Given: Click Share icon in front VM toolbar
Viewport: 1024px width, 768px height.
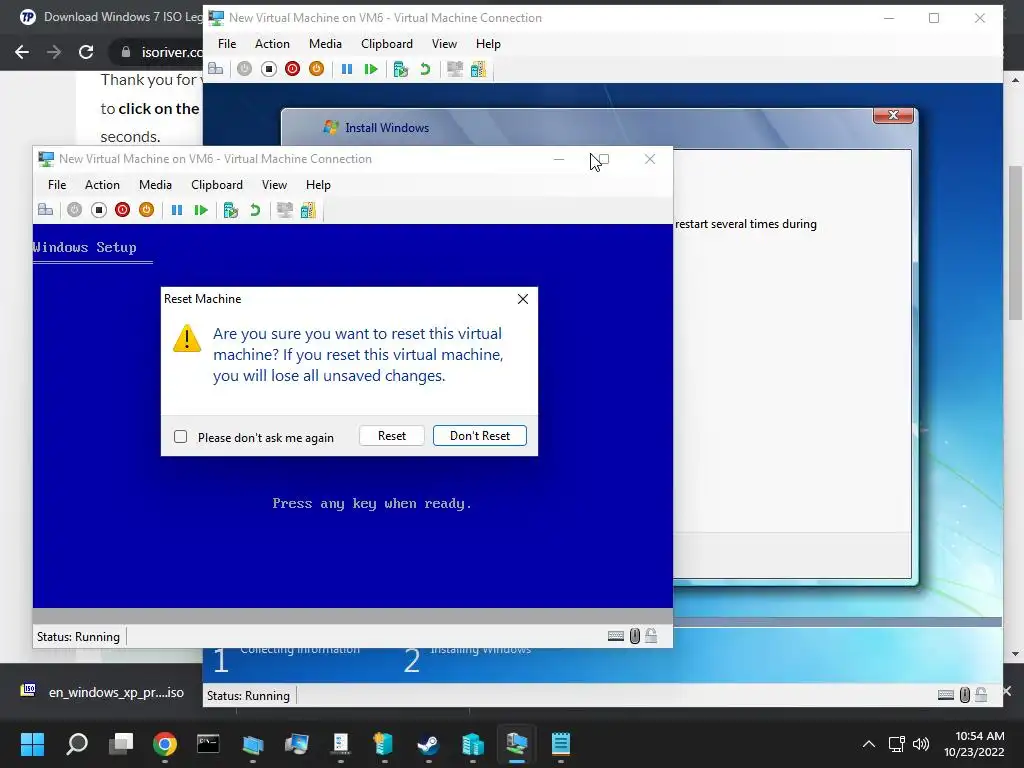Looking at the screenshot, I should pyautogui.click(x=308, y=210).
